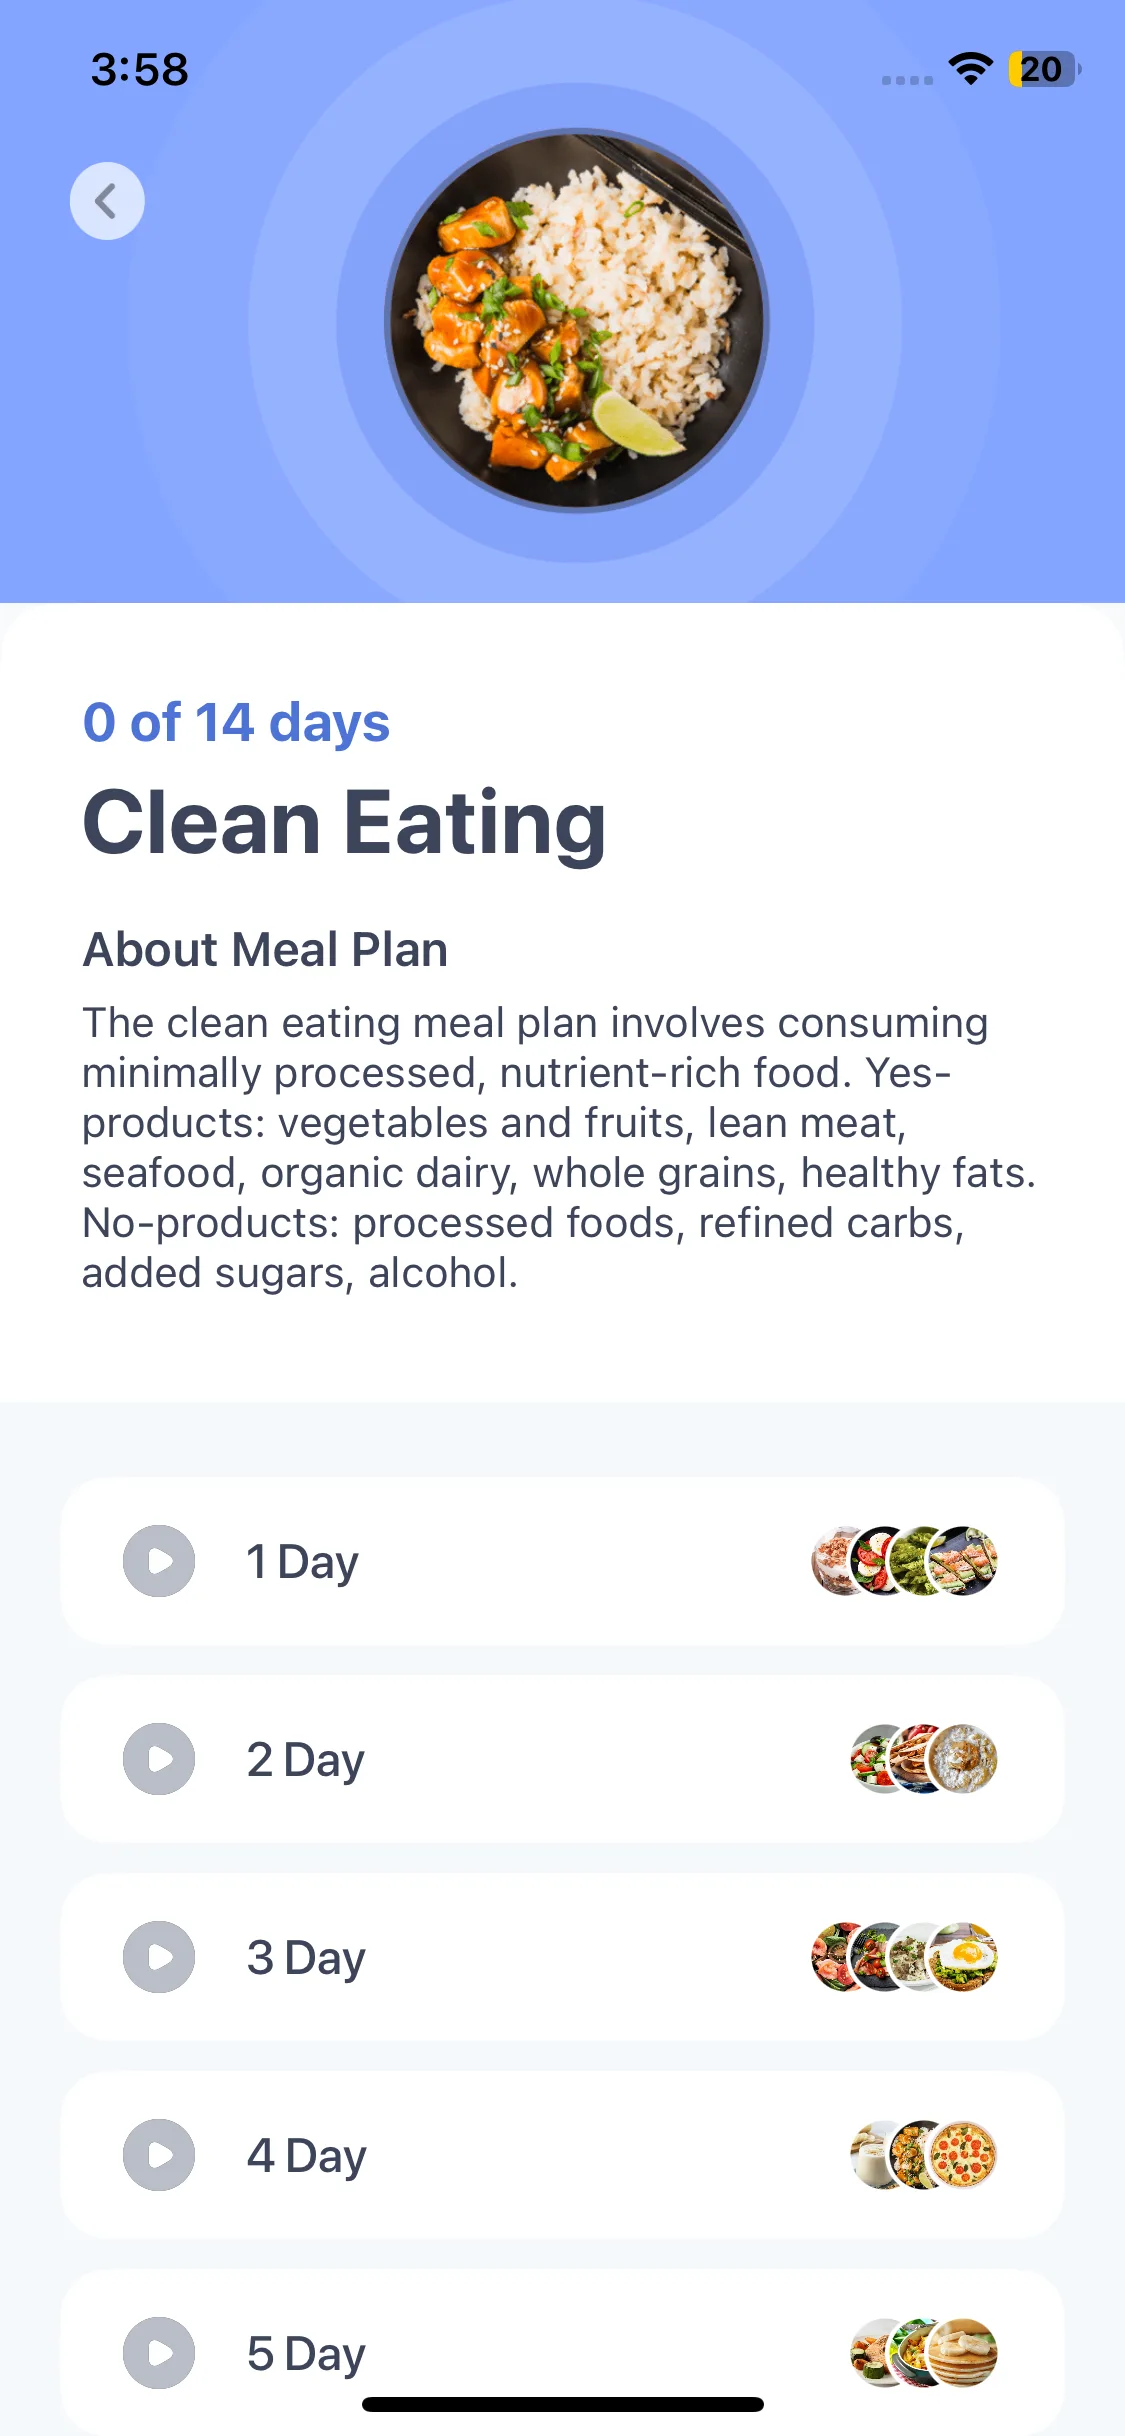Tap the 3 Day play icon
Screen dimensions: 1125x2436
click(159, 1957)
